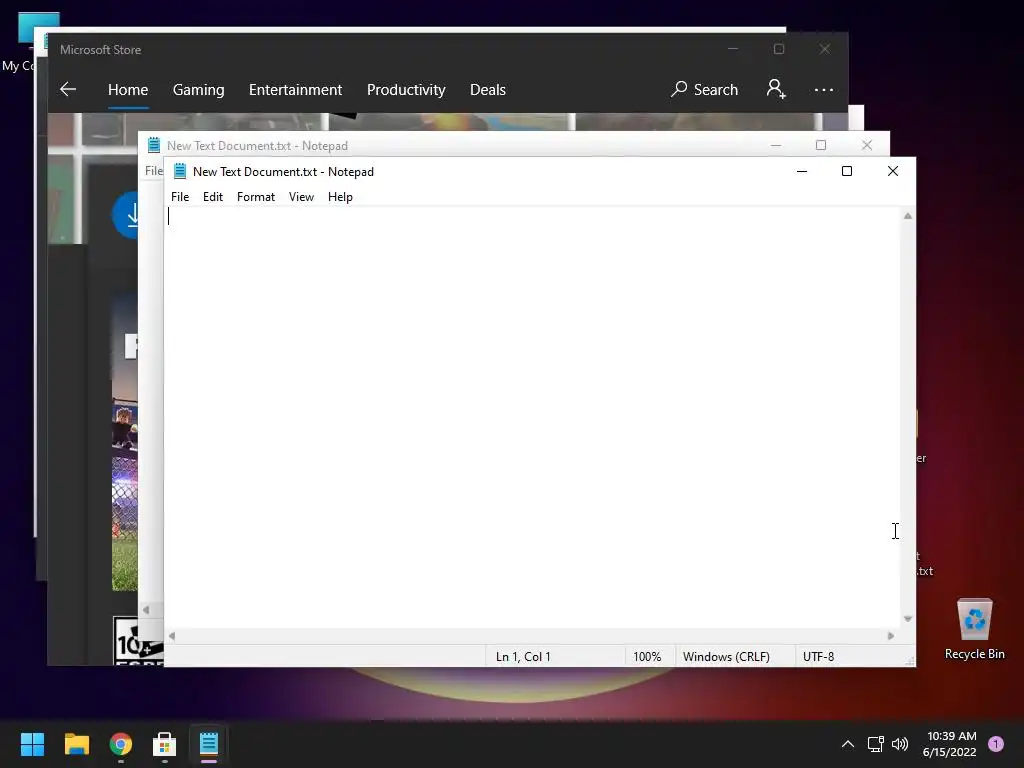Open the Edit menu in Notepad

click(213, 197)
